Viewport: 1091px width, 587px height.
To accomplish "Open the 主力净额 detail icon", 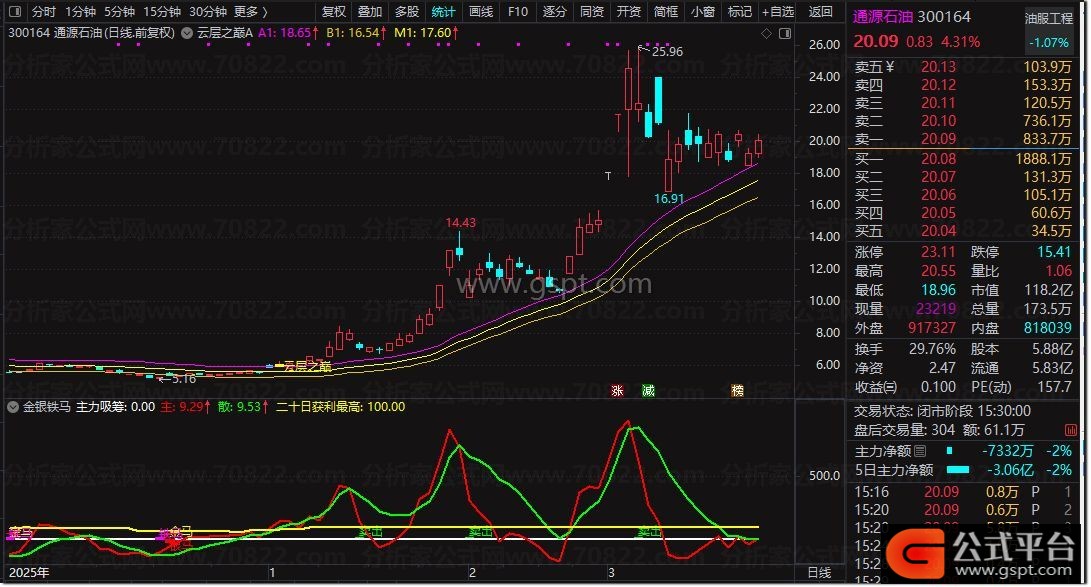I will (x=920, y=451).
